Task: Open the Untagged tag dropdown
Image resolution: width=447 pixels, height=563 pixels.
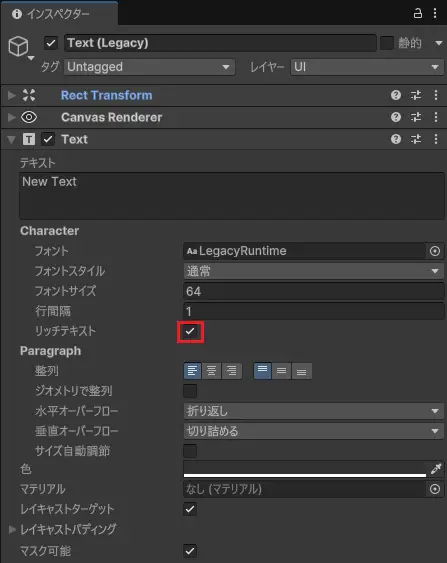Action: coord(149,67)
